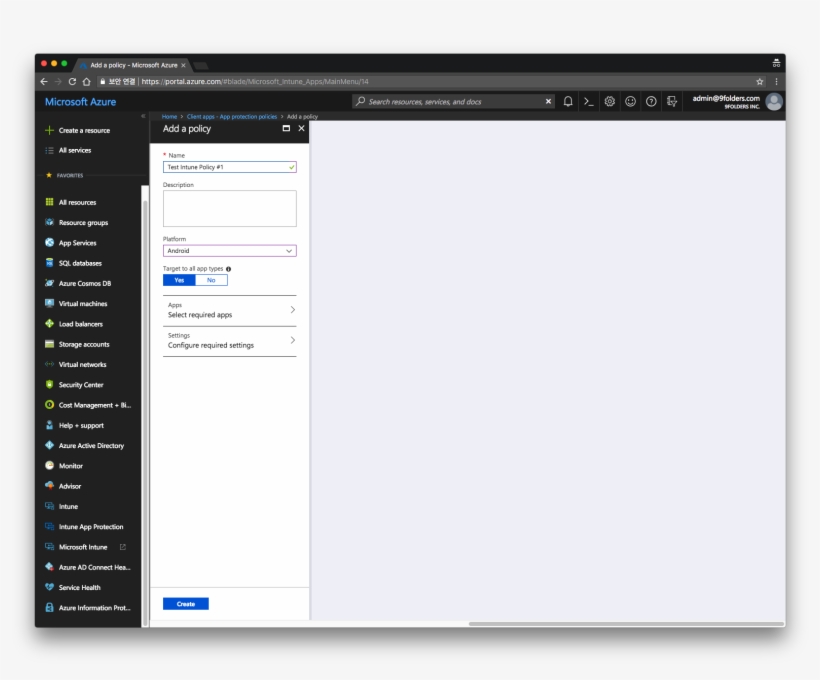The height and width of the screenshot is (680, 820).
Task: Expand the Apps selection row
Action: point(229,309)
